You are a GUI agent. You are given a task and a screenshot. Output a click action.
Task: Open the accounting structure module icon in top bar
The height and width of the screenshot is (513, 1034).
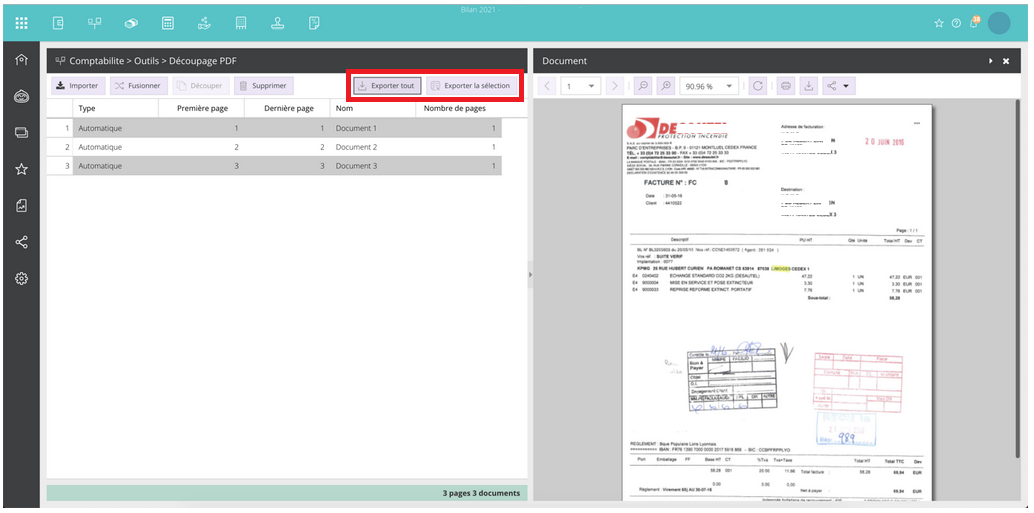94,23
